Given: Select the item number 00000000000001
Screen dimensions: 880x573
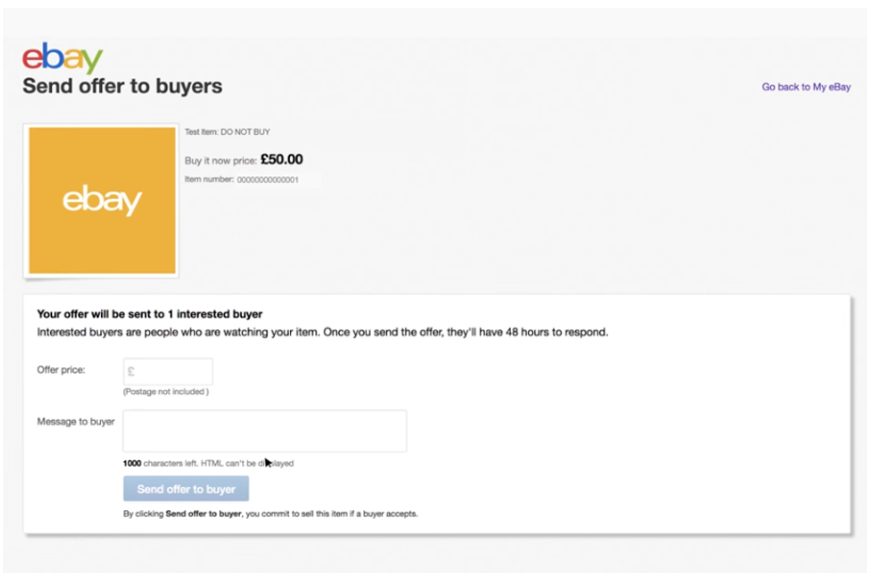Looking at the screenshot, I should click(268, 180).
